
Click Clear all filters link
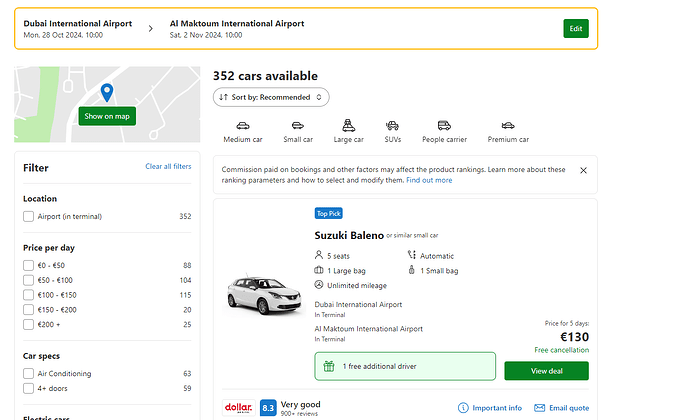coord(168,166)
